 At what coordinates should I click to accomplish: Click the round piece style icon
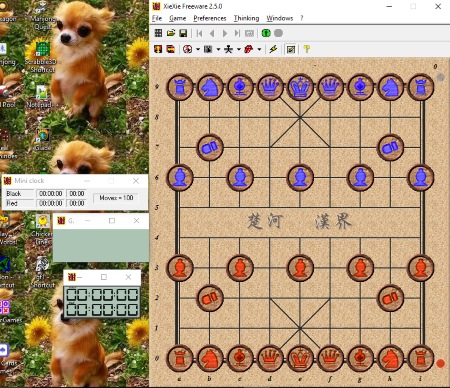pyautogui.click(x=188, y=49)
